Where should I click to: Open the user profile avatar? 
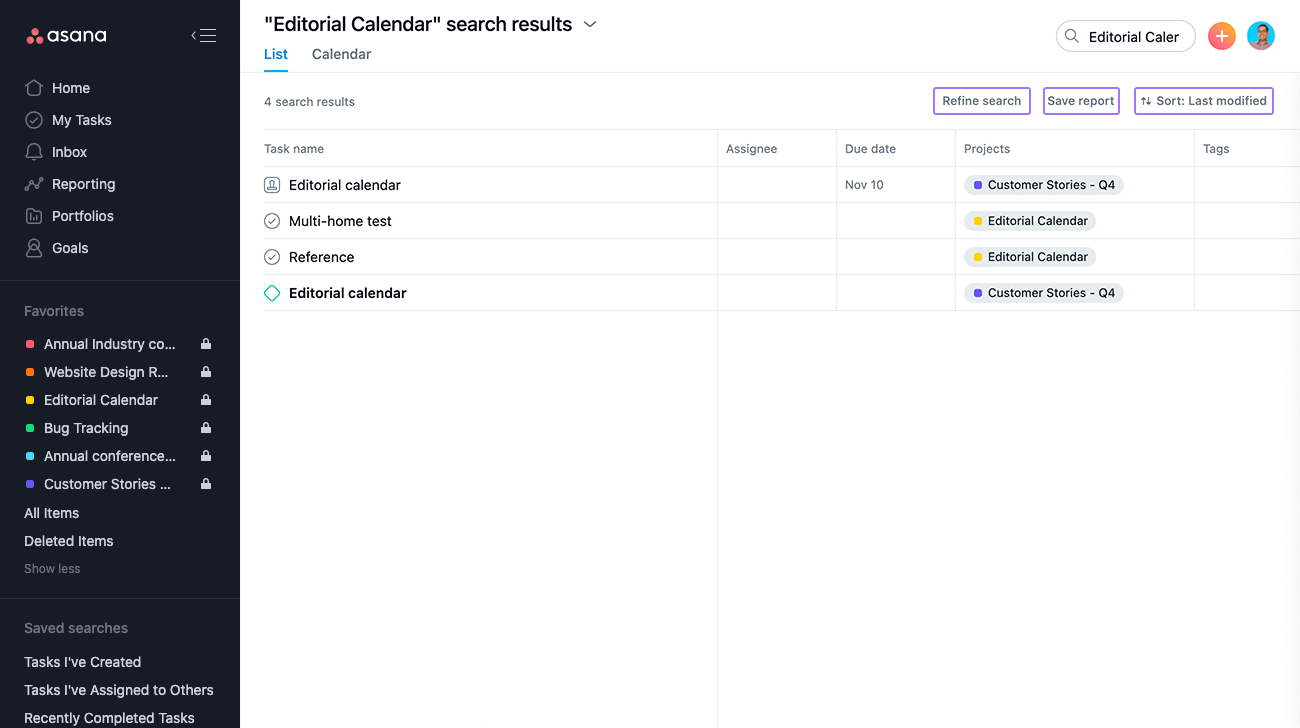point(1261,36)
